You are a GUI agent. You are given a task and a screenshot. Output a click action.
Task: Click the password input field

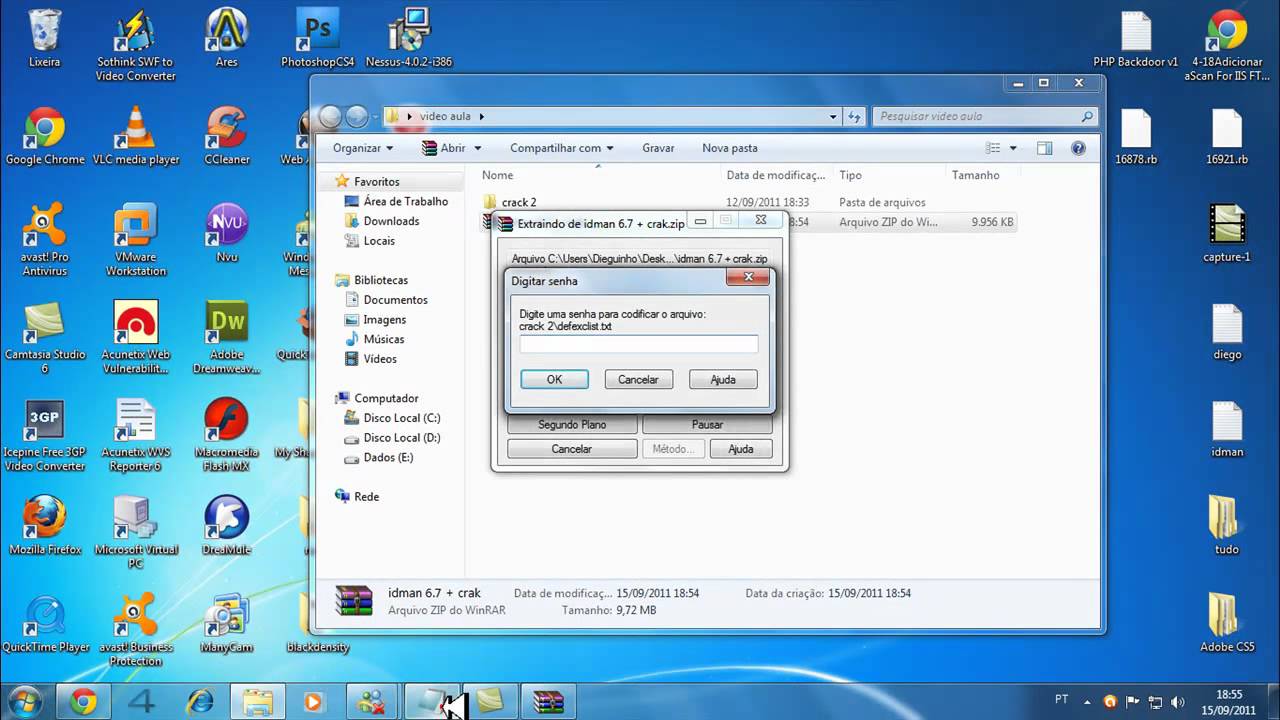tap(638, 344)
